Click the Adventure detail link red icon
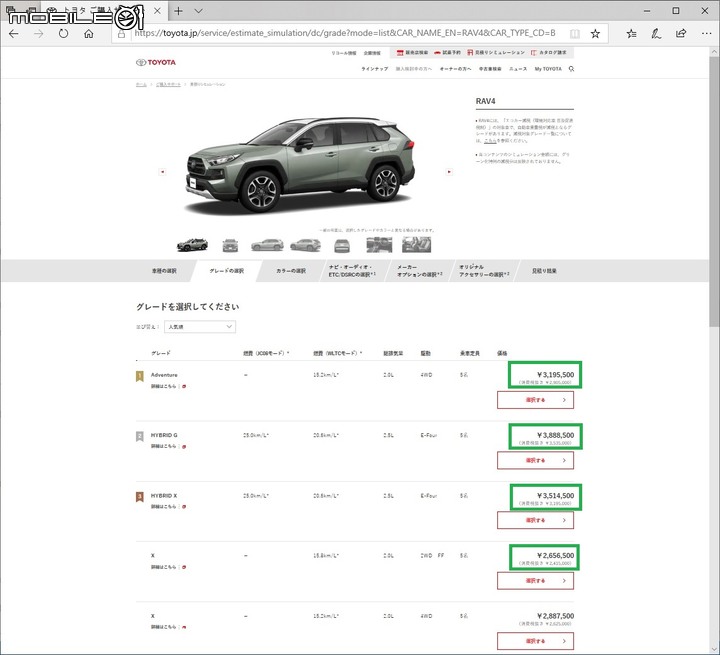Viewport: 720px width, 655px height. (184, 386)
